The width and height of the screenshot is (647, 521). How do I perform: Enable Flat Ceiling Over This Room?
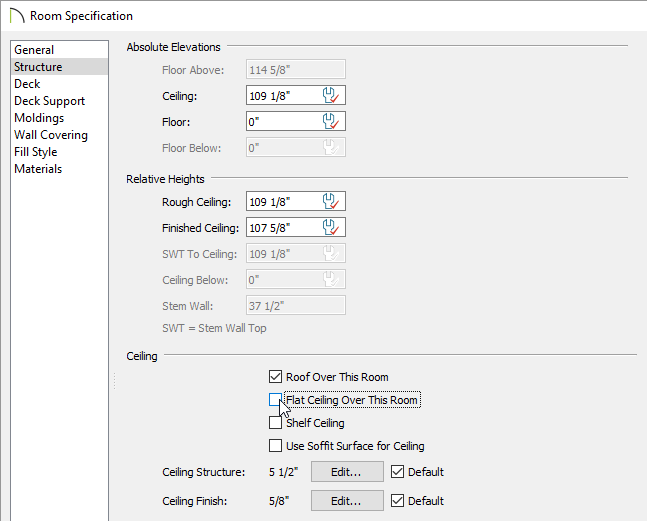[275, 400]
